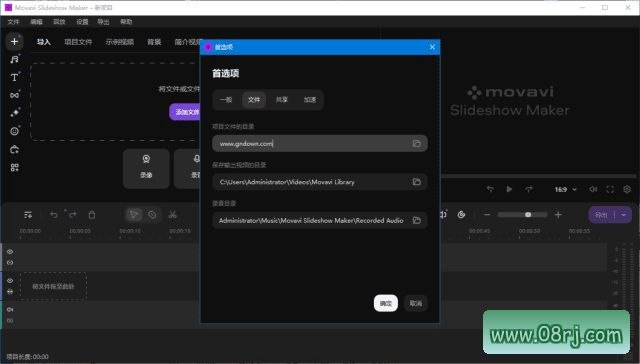The image size is (640, 364).
Task: Toggle link icon of middle video track
Action: 10,292
